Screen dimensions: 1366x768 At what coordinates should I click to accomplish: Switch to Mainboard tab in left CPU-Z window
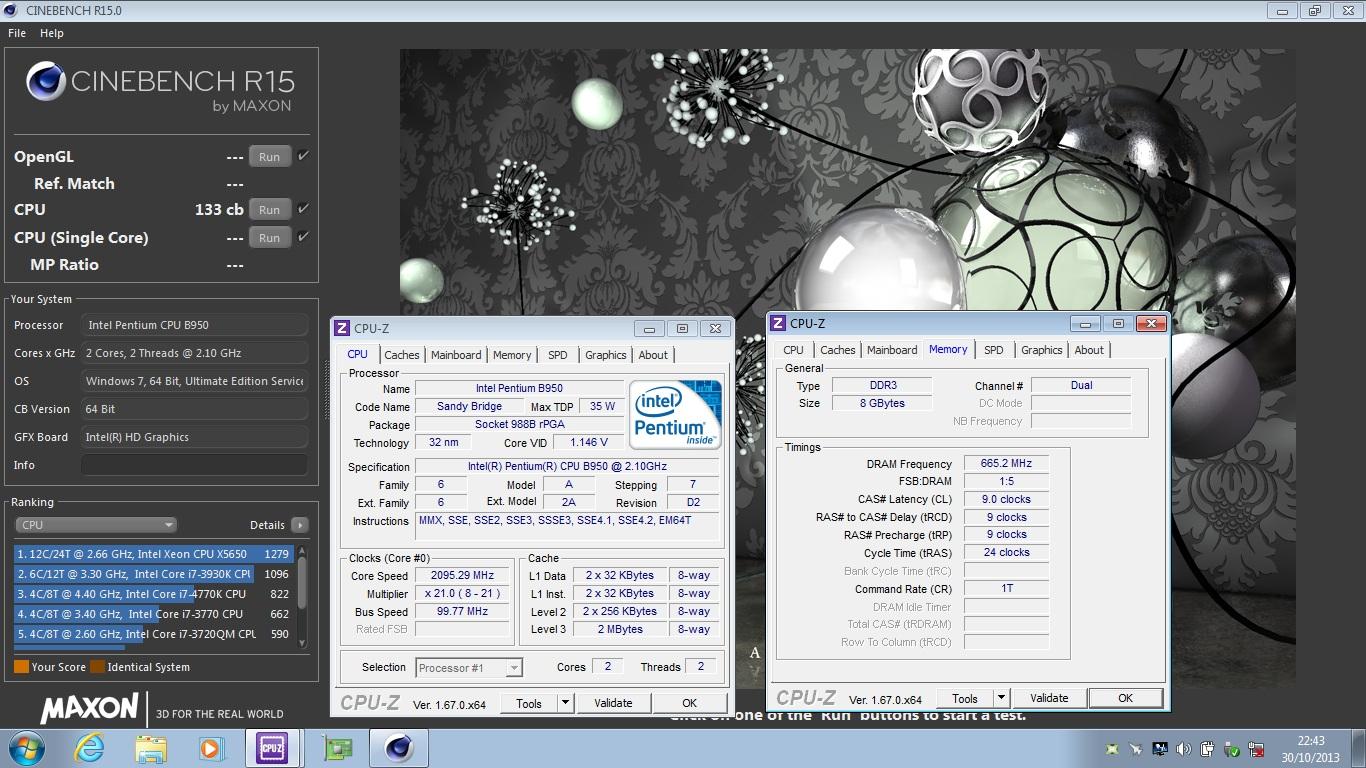pos(456,355)
